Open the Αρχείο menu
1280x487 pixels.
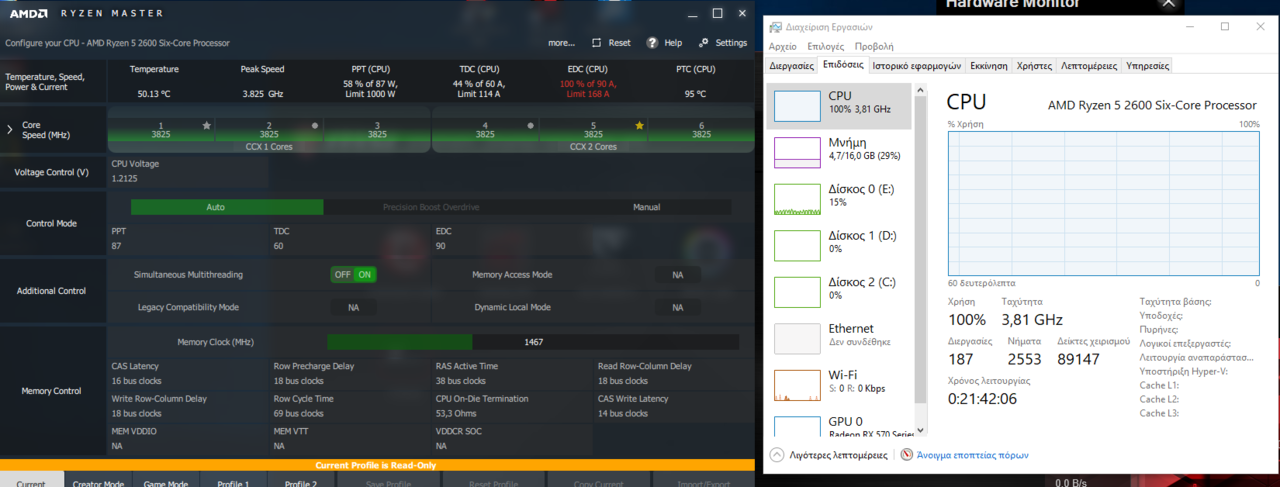[x=783, y=46]
